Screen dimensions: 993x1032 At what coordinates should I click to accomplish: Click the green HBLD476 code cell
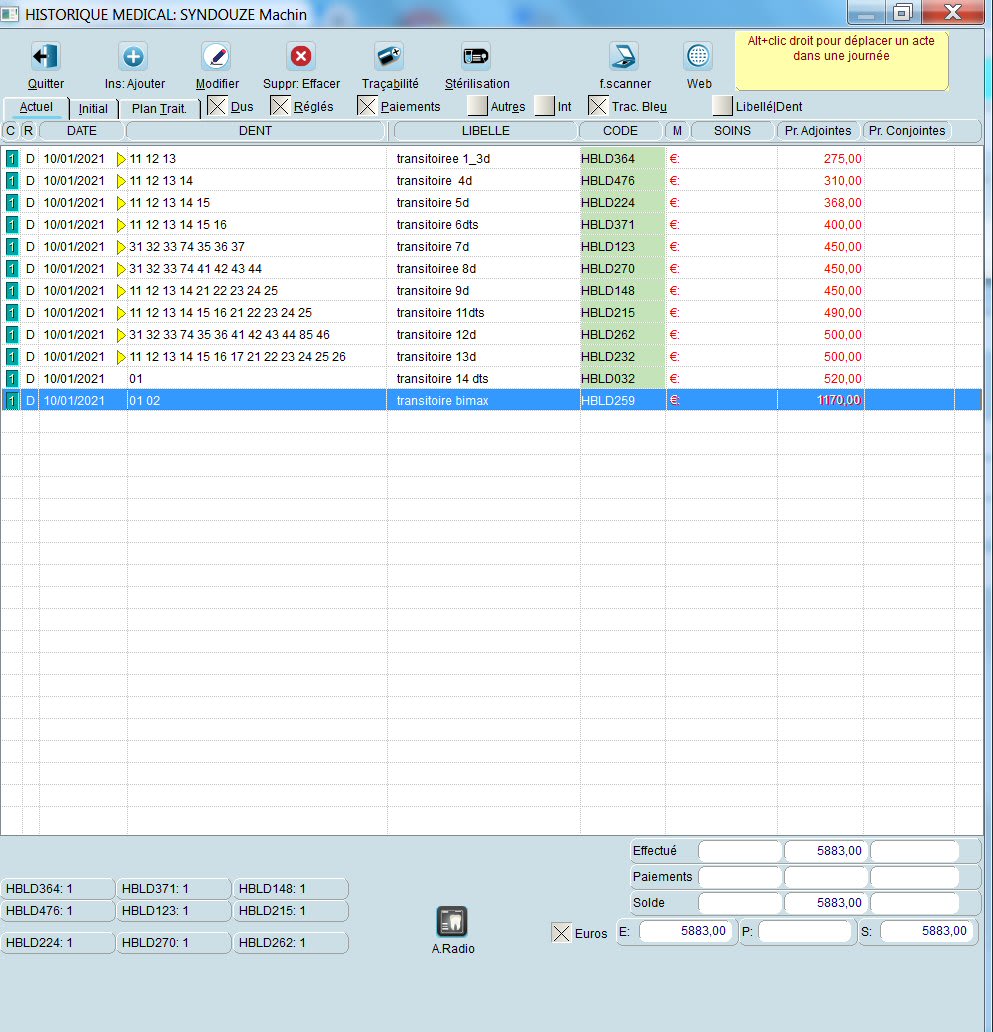click(x=622, y=181)
